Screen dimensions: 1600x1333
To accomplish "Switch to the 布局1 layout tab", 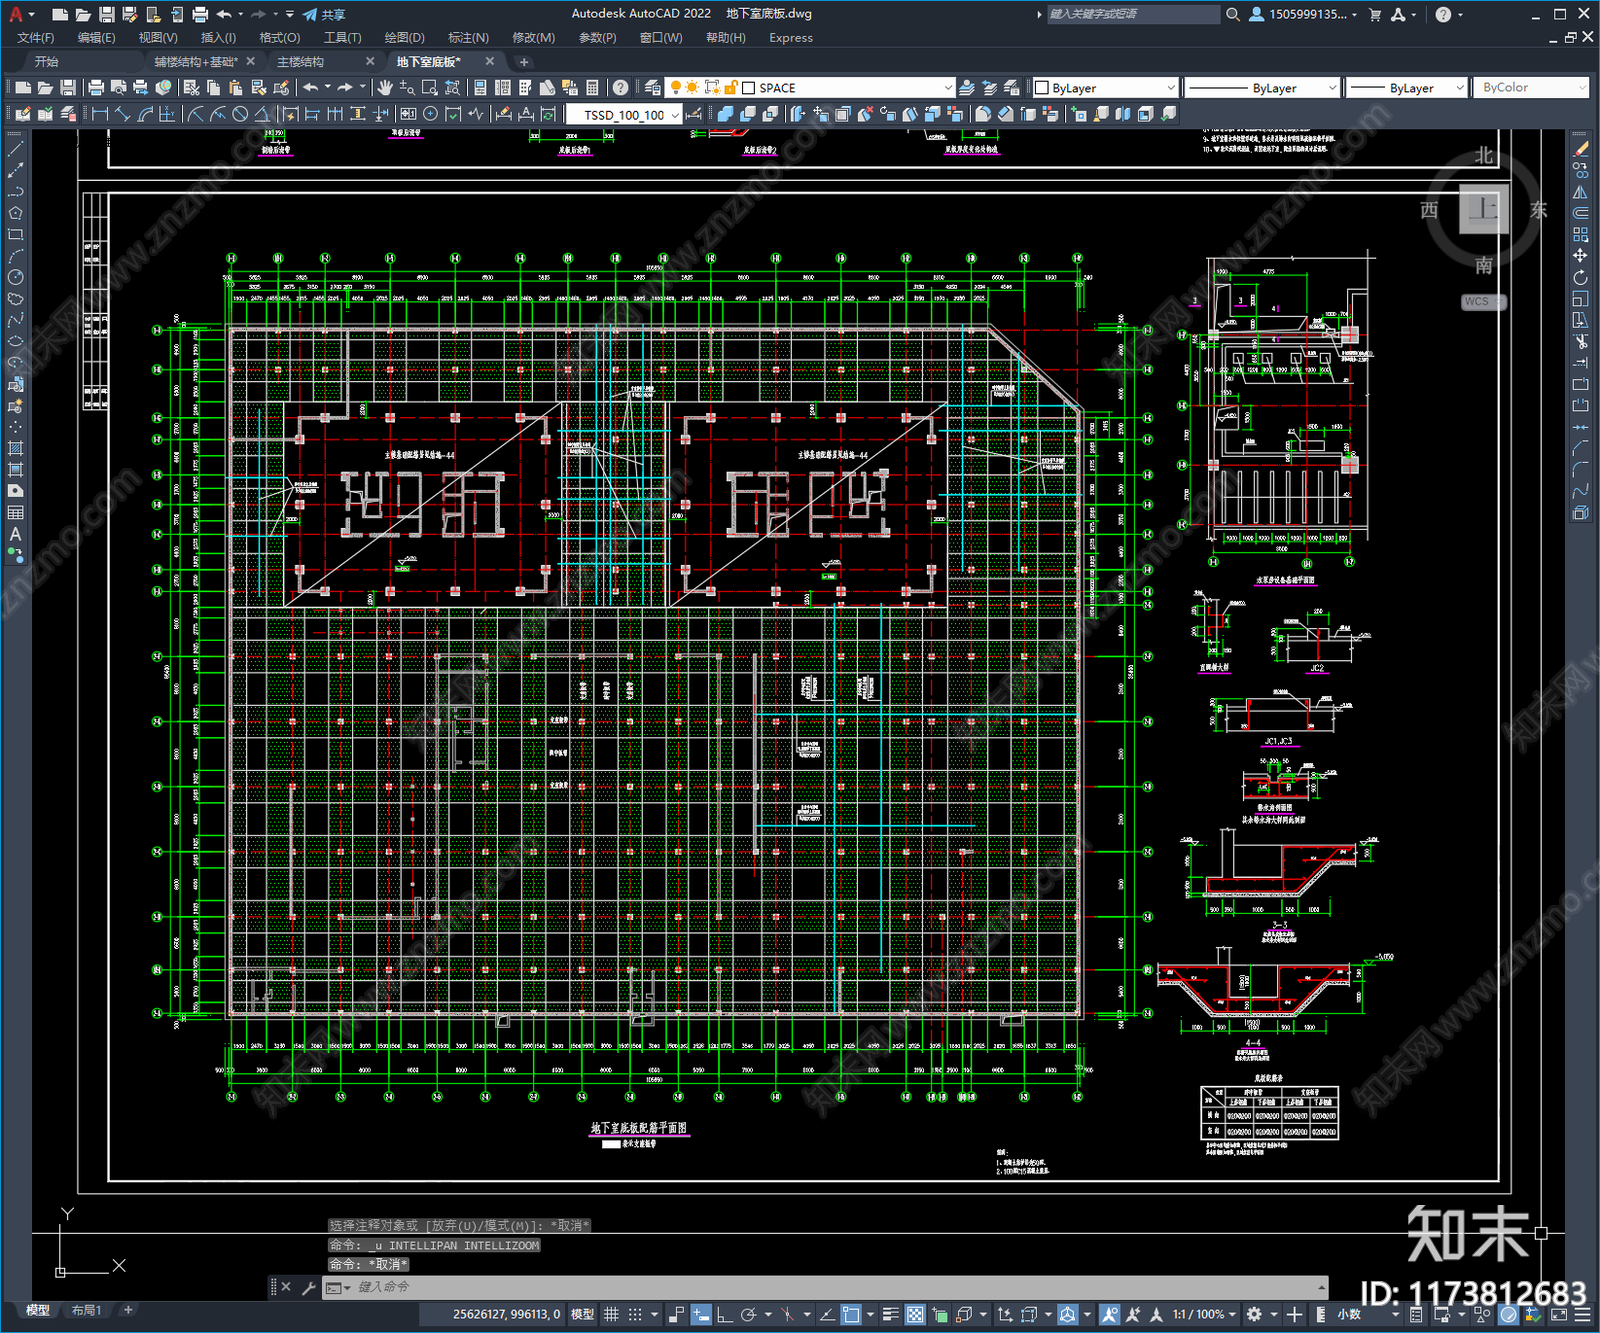I will click(x=86, y=1310).
